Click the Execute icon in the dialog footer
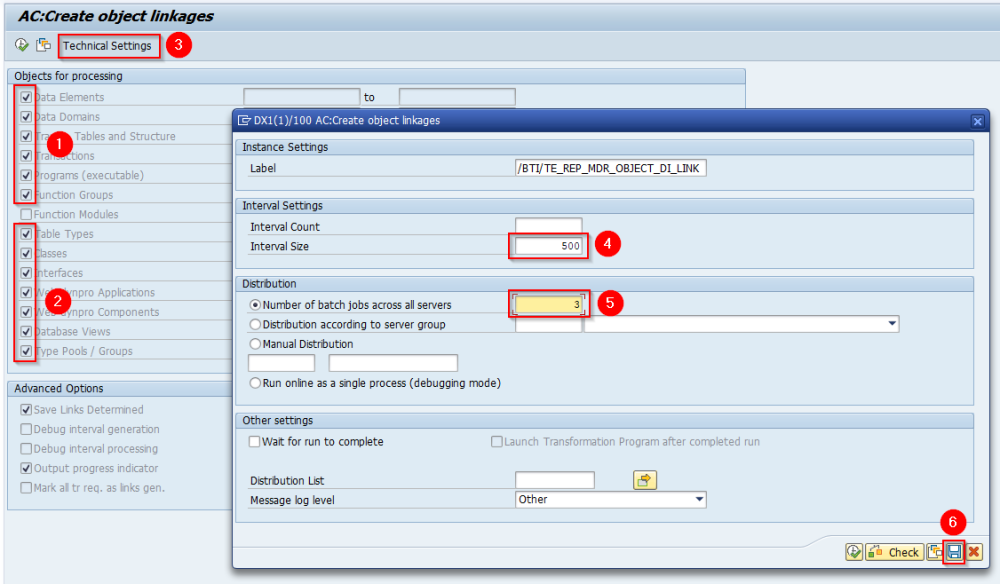 click(x=853, y=551)
